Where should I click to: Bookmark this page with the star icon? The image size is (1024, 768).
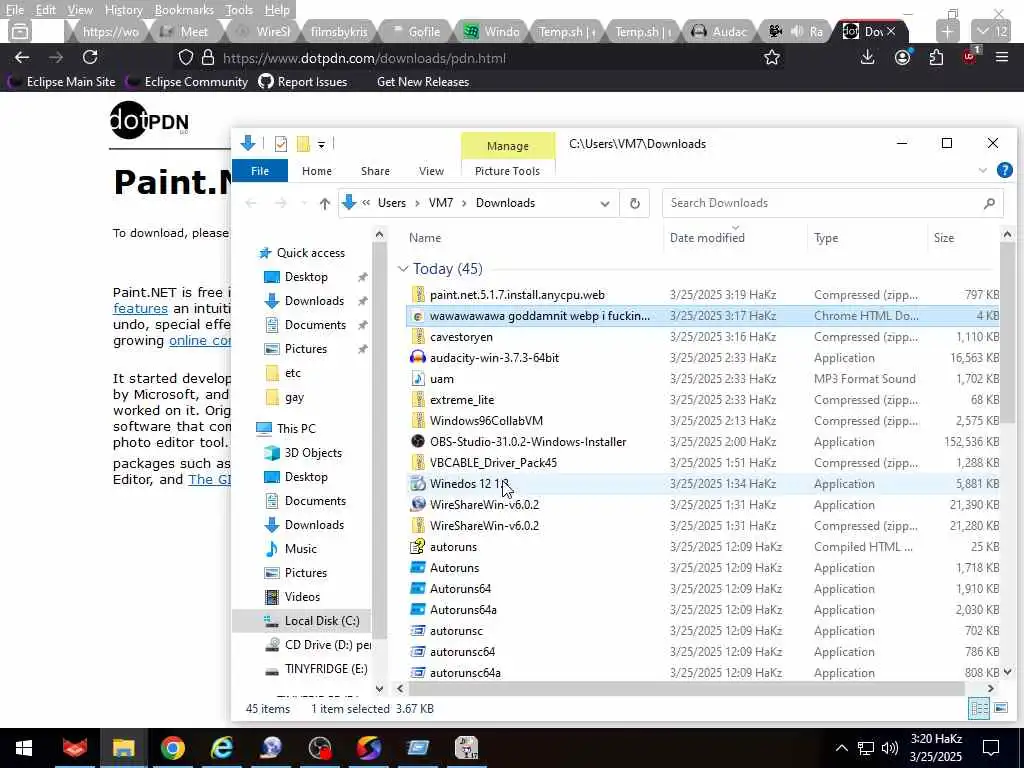point(772,58)
